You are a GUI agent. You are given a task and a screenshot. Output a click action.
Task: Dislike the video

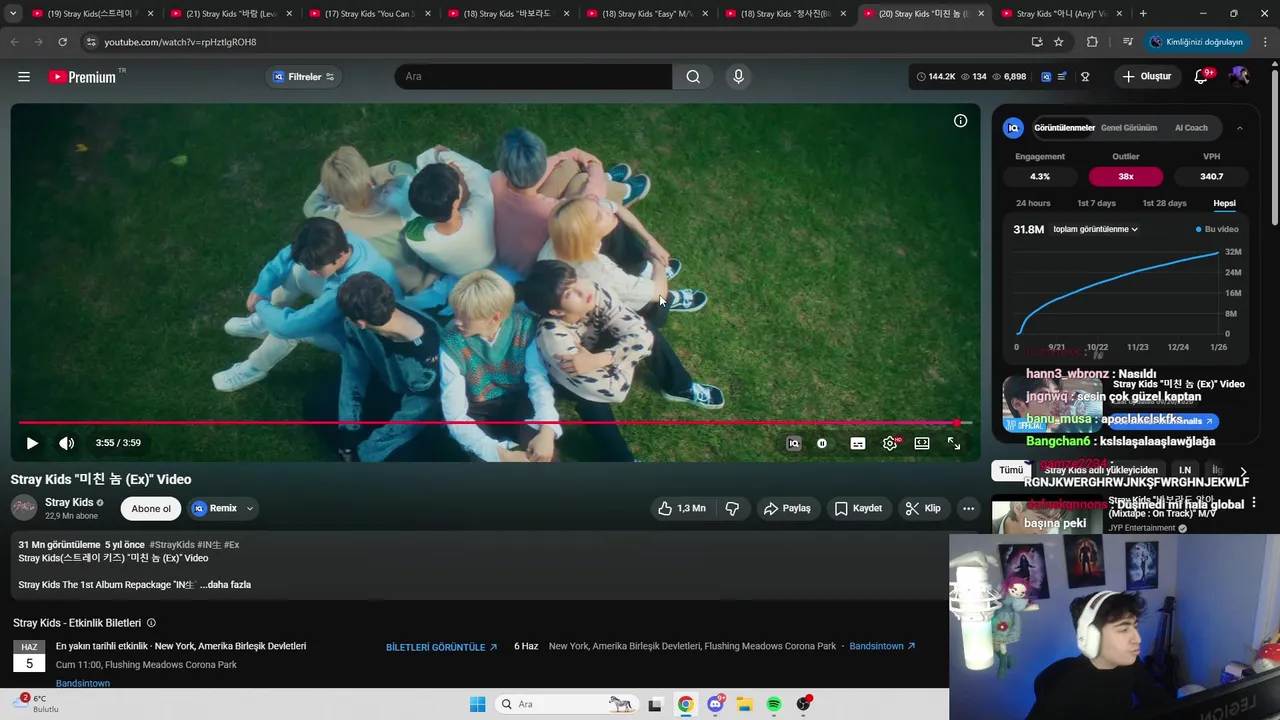[733, 508]
